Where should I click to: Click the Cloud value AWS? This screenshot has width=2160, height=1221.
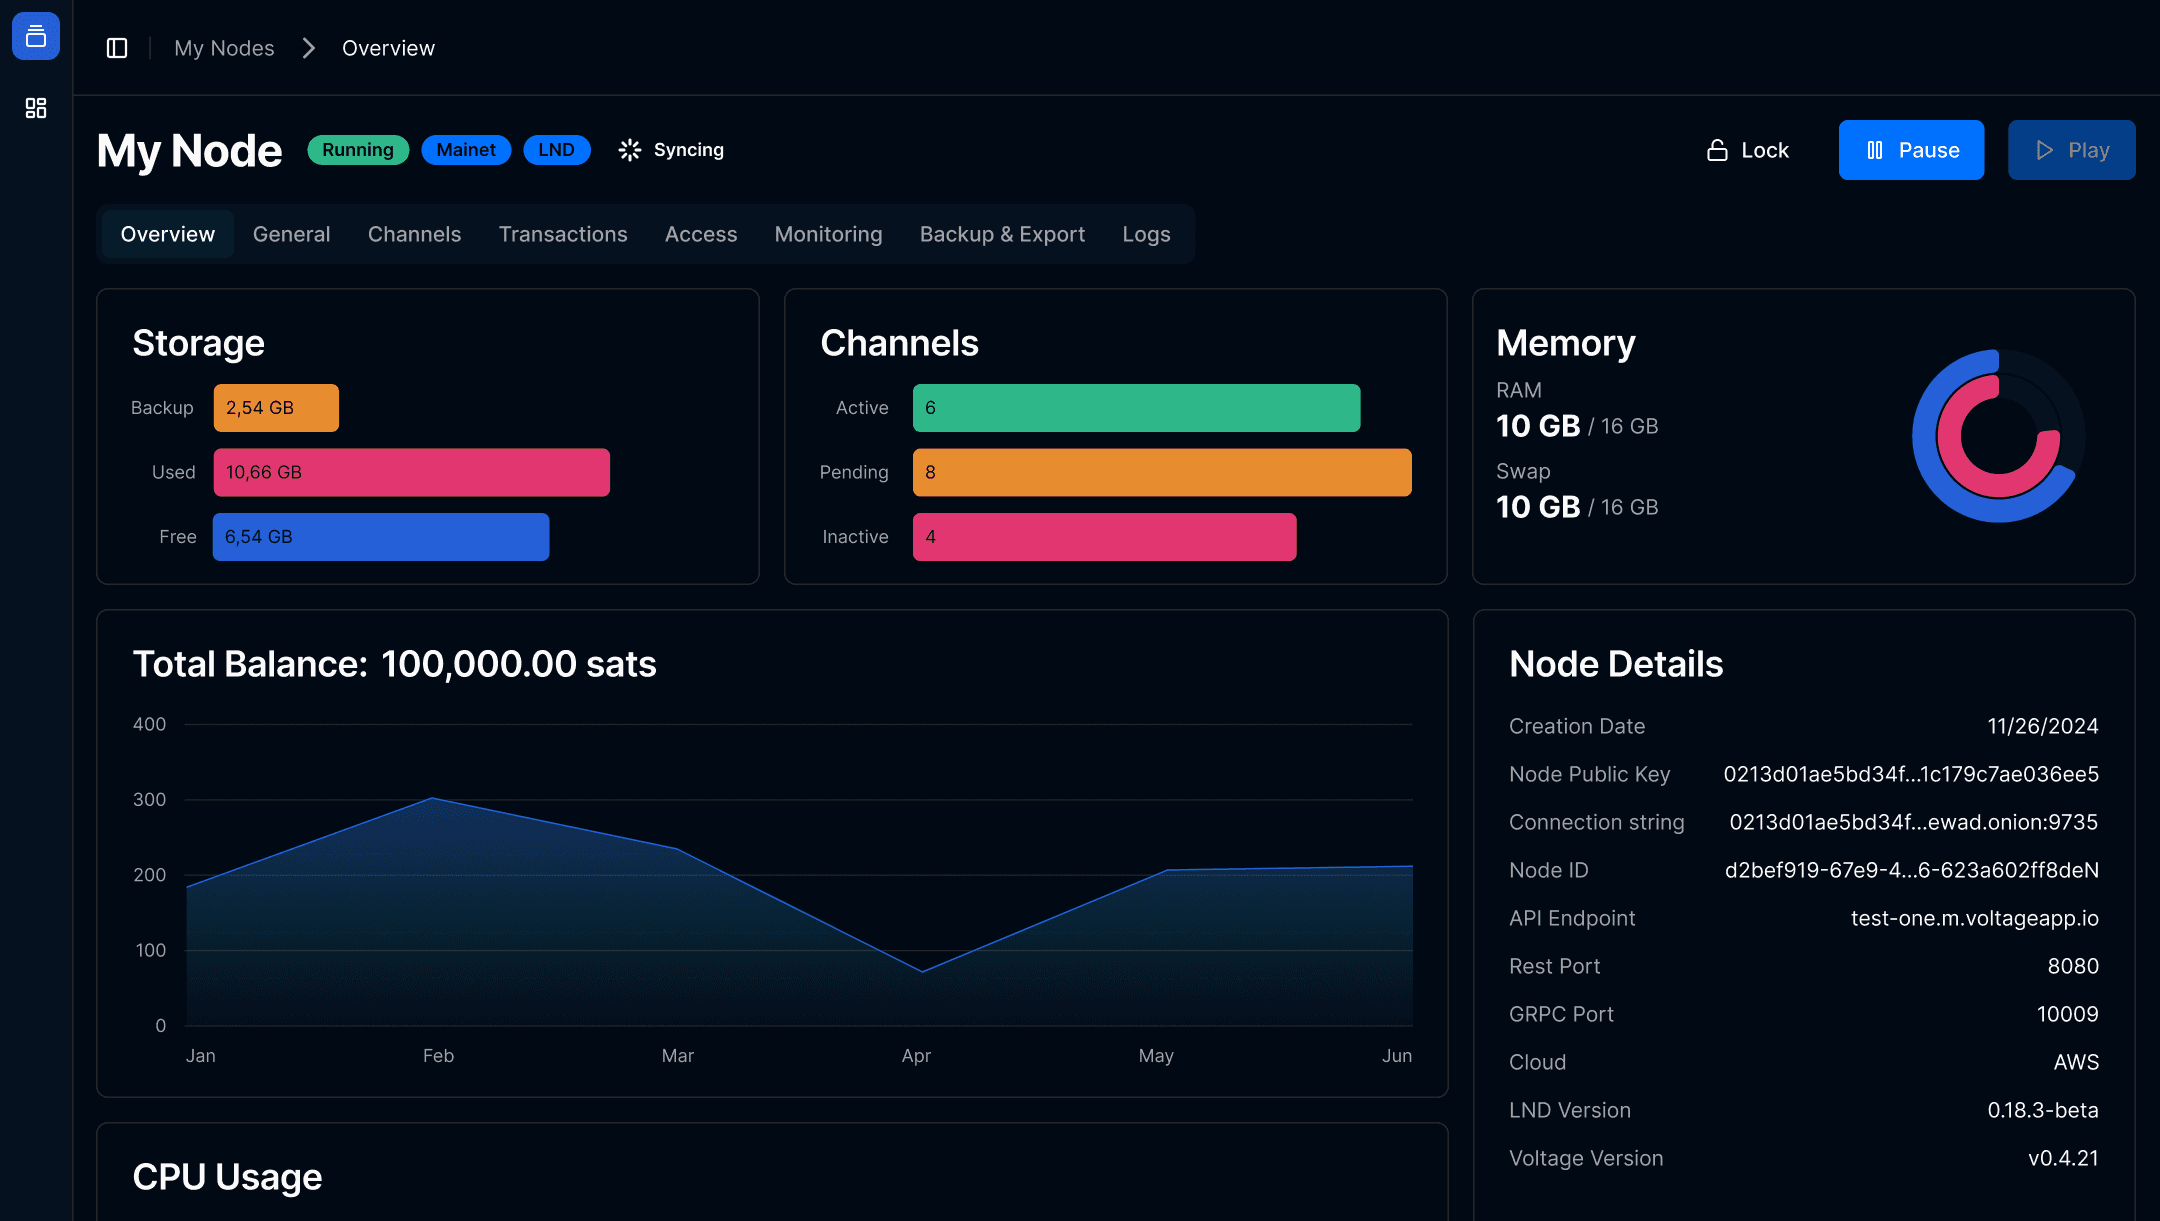2076,1062
